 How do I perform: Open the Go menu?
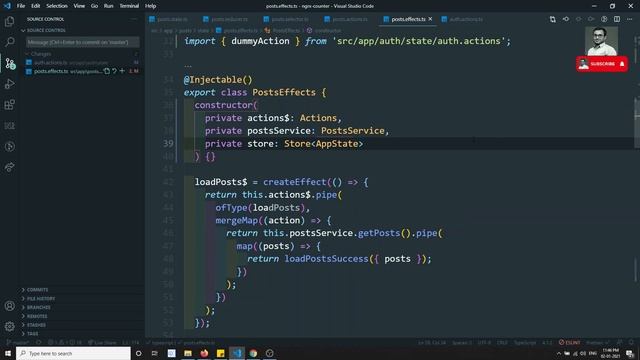(94, 6)
